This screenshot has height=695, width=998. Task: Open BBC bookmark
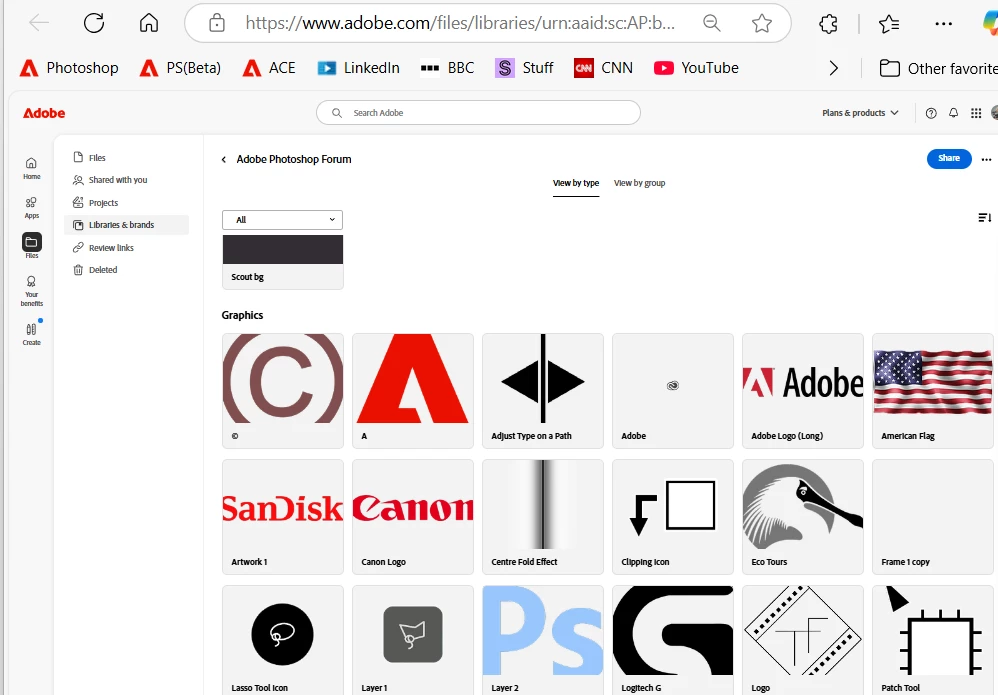[x=447, y=68]
